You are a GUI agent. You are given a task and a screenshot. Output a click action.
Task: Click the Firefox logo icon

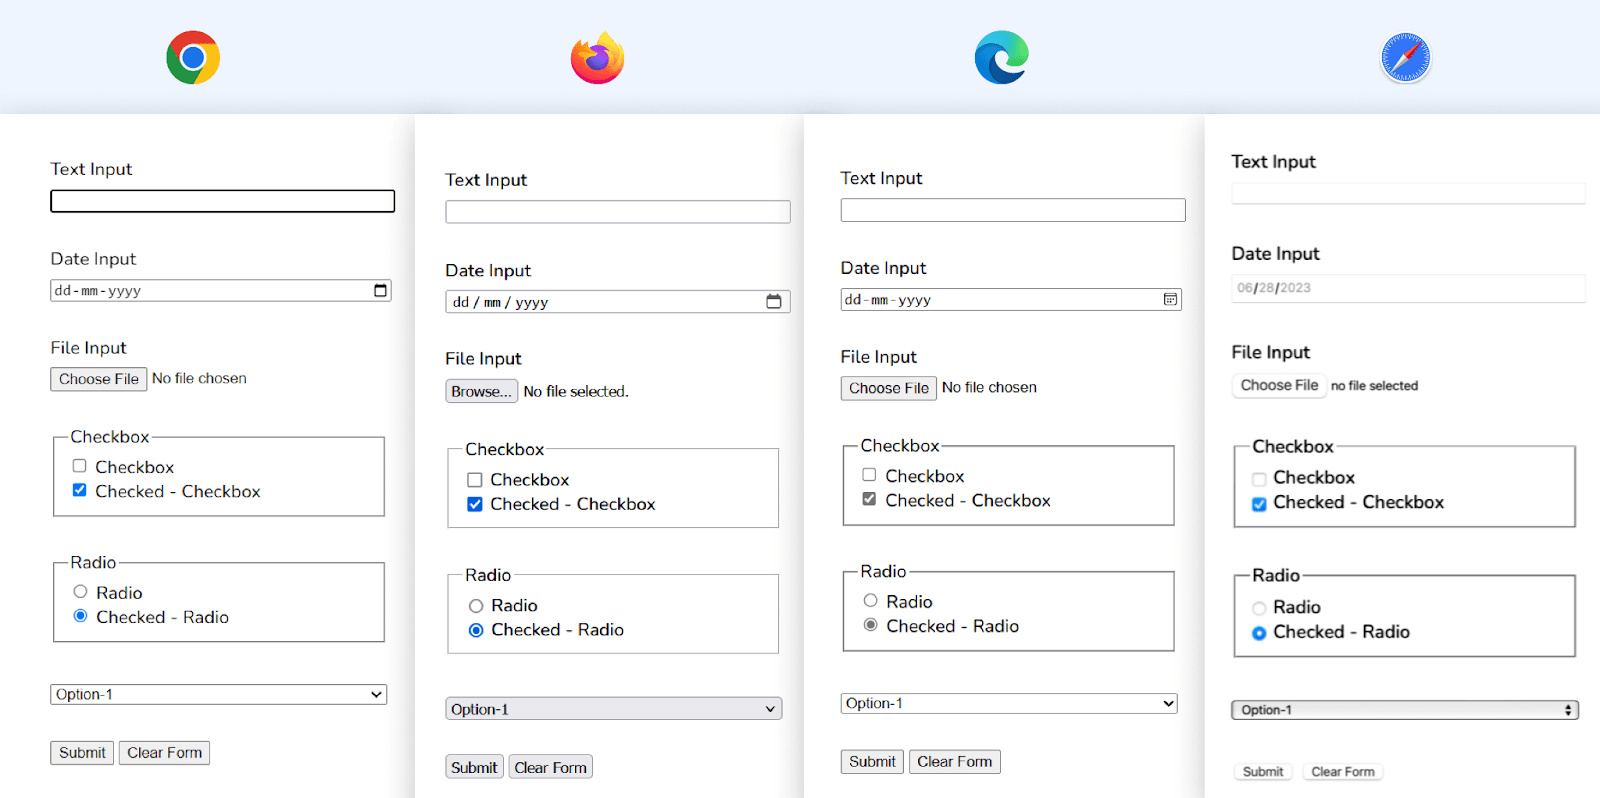pyautogui.click(x=598, y=58)
